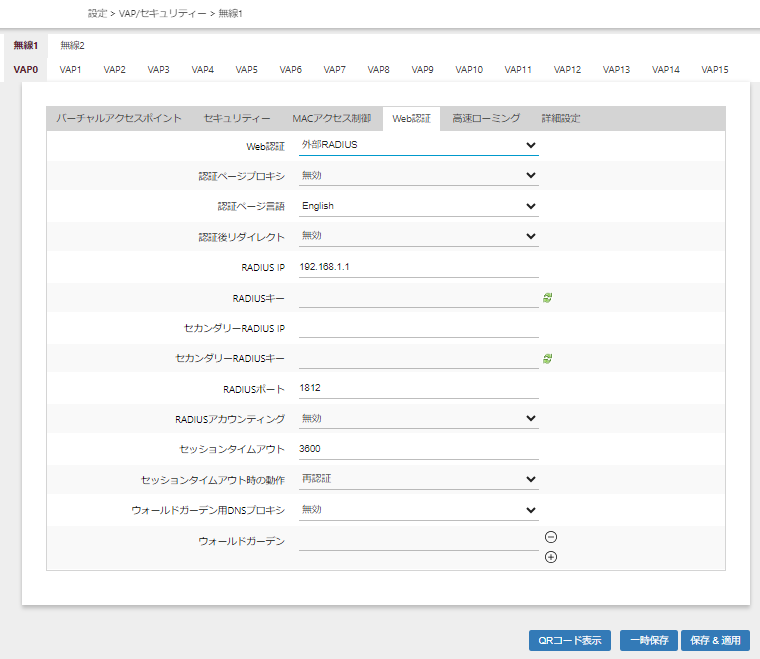Select the VAP5 tab

[247, 70]
